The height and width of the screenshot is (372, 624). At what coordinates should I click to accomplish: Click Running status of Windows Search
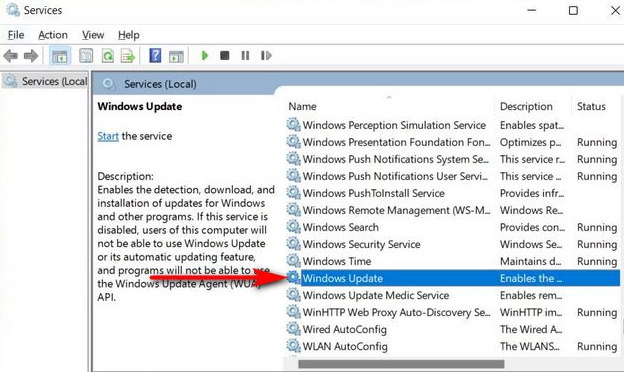tap(597, 227)
